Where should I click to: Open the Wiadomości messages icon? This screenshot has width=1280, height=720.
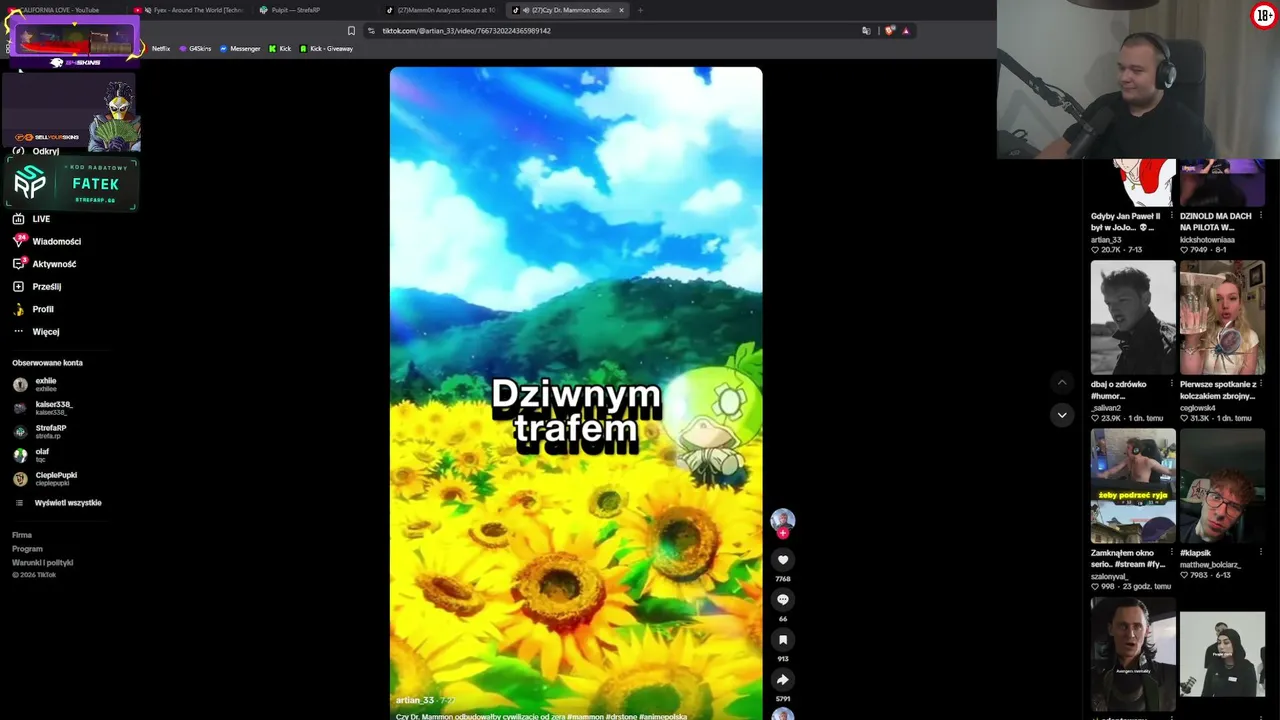[x=18, y=241]
